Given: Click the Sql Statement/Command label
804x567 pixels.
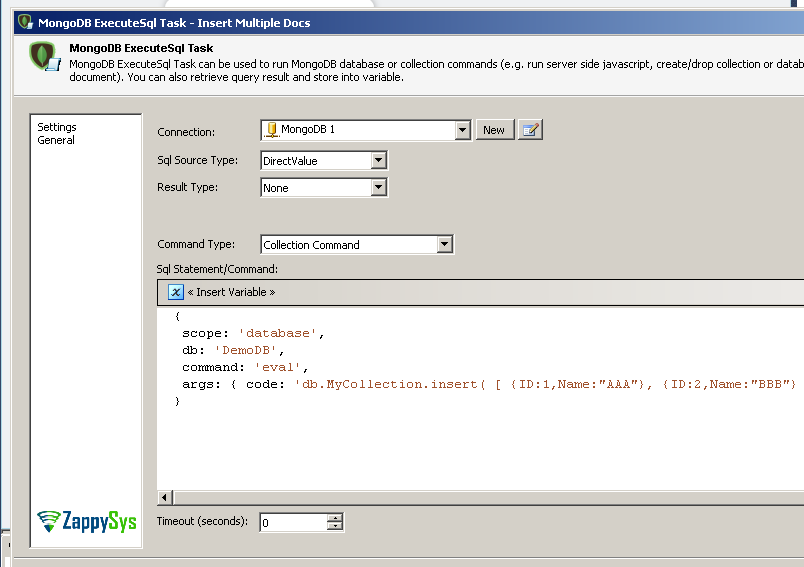Looking at the screenshot, I should coord(217,269).
